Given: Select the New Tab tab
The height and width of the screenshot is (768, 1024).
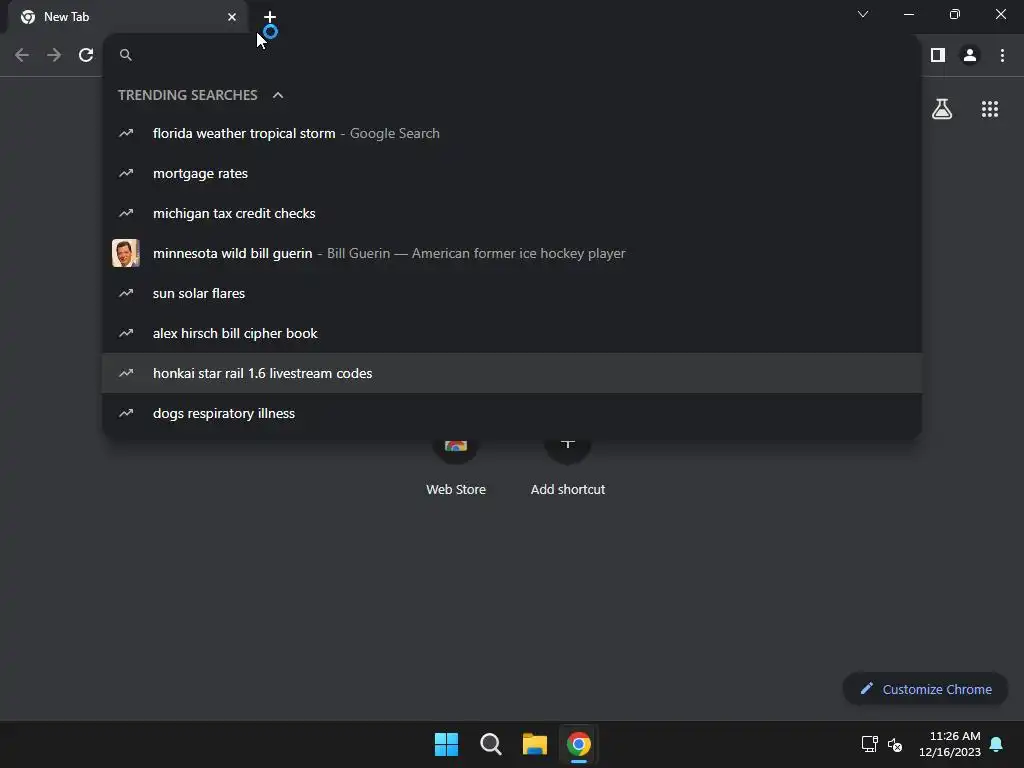Looking at the screenshot, I should tap(127, 17).
